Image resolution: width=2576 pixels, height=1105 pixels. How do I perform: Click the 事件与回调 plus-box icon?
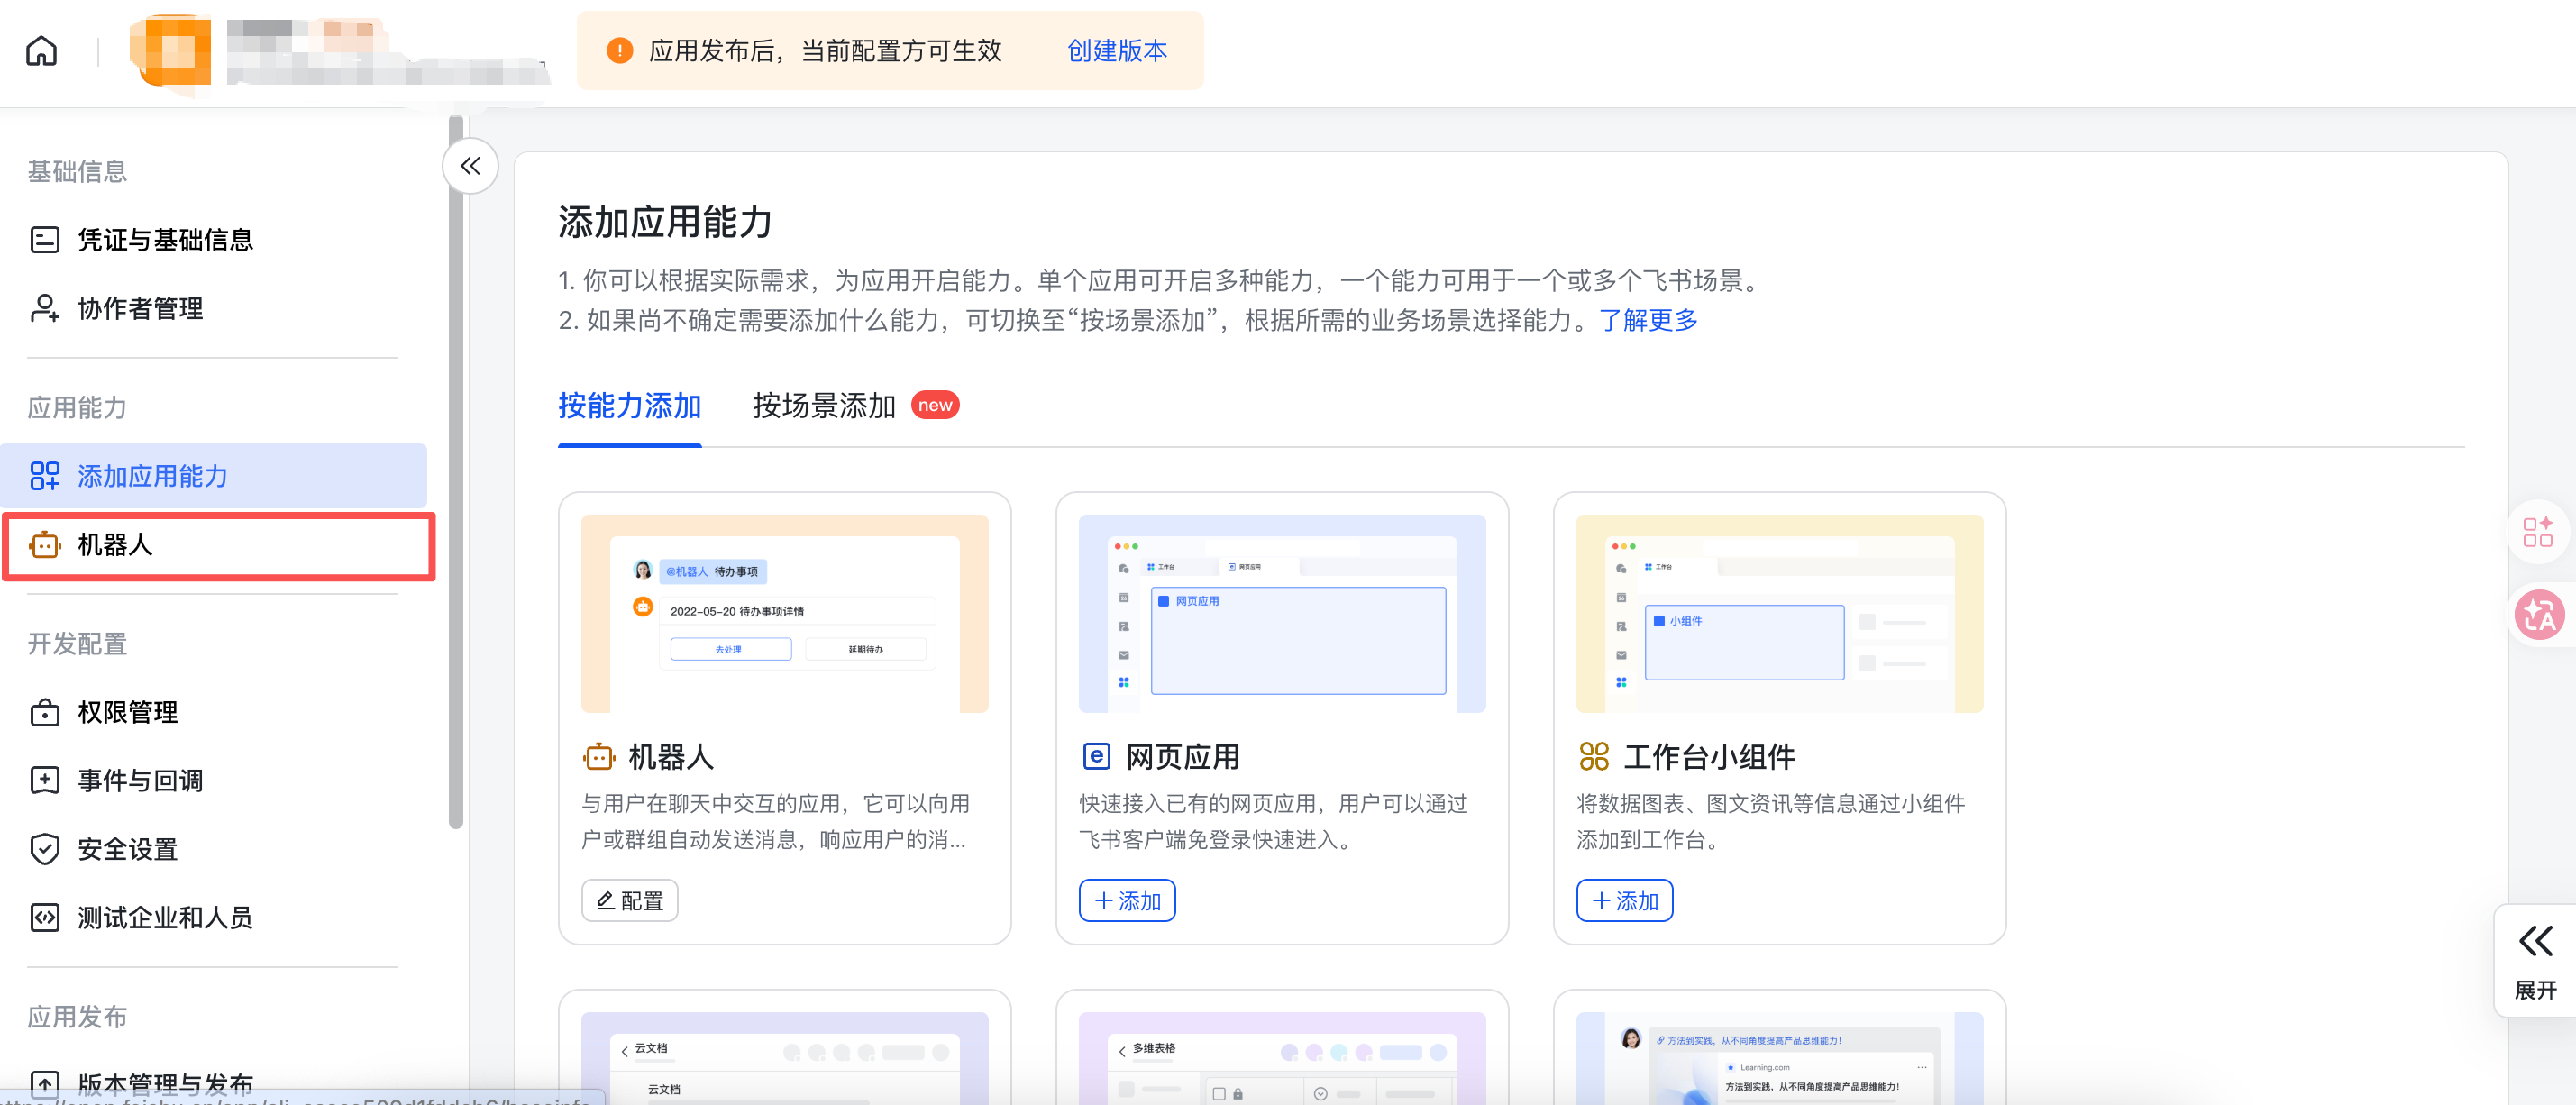click(x=44, y=780)
